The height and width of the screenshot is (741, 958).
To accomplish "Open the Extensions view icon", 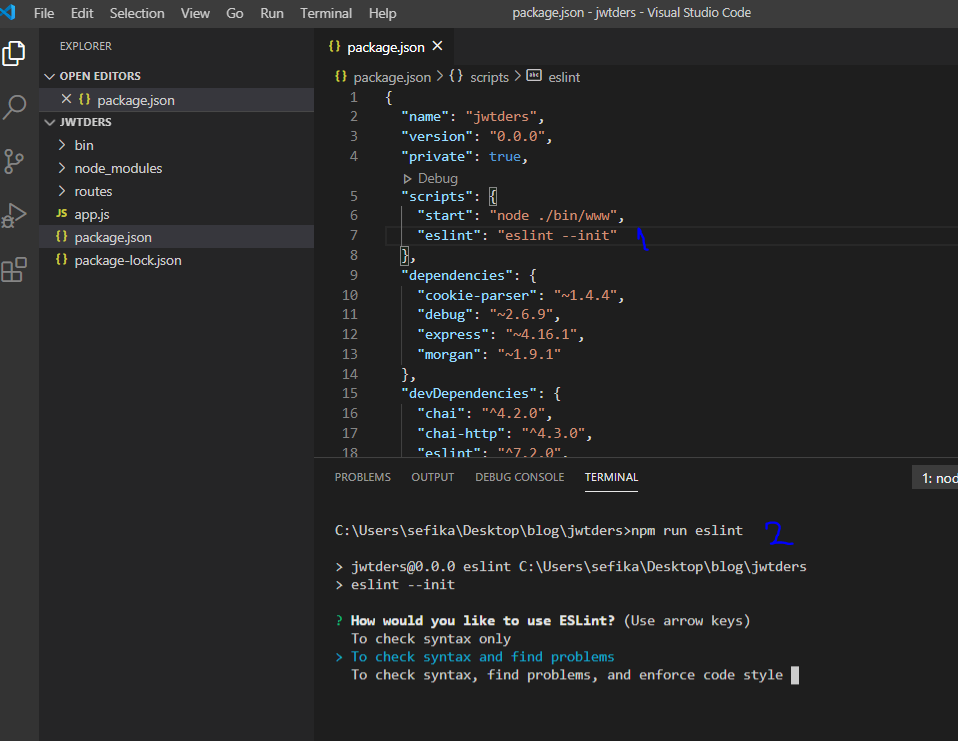I will (13, 269).
